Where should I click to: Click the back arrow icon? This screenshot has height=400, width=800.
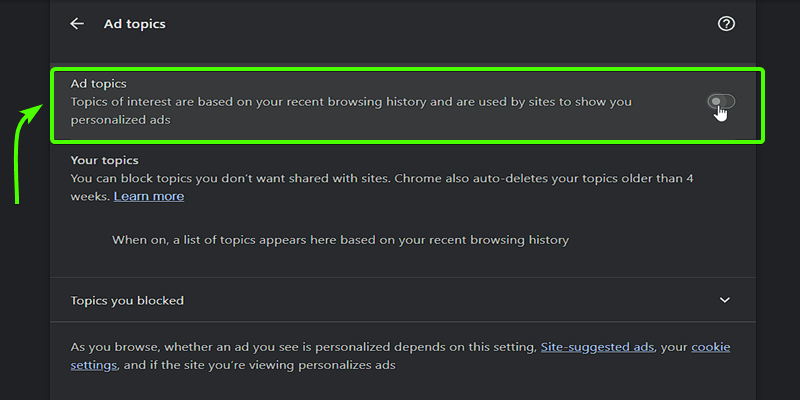tap(77, 24)
